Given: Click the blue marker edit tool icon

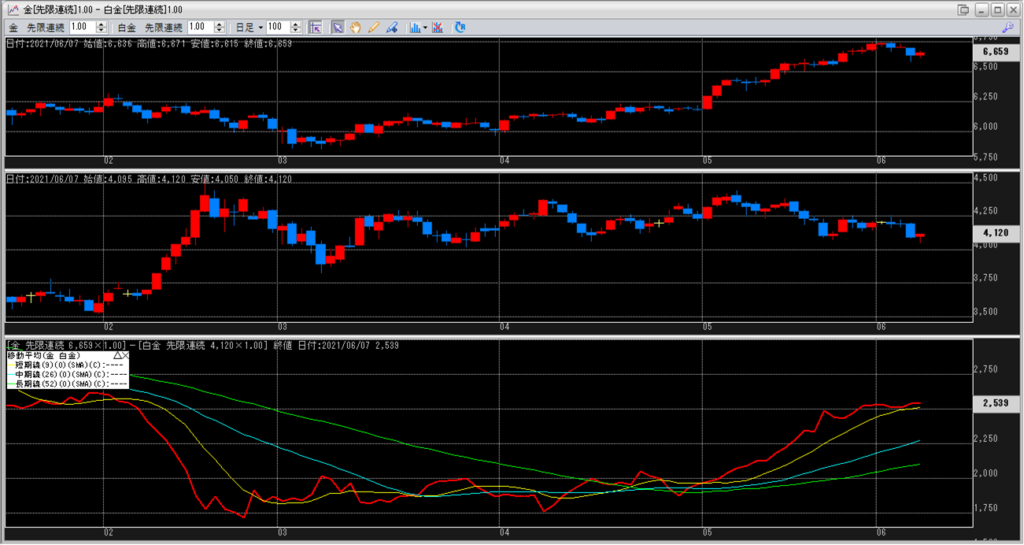Looking at the screenshot, I should click(392, 27).
